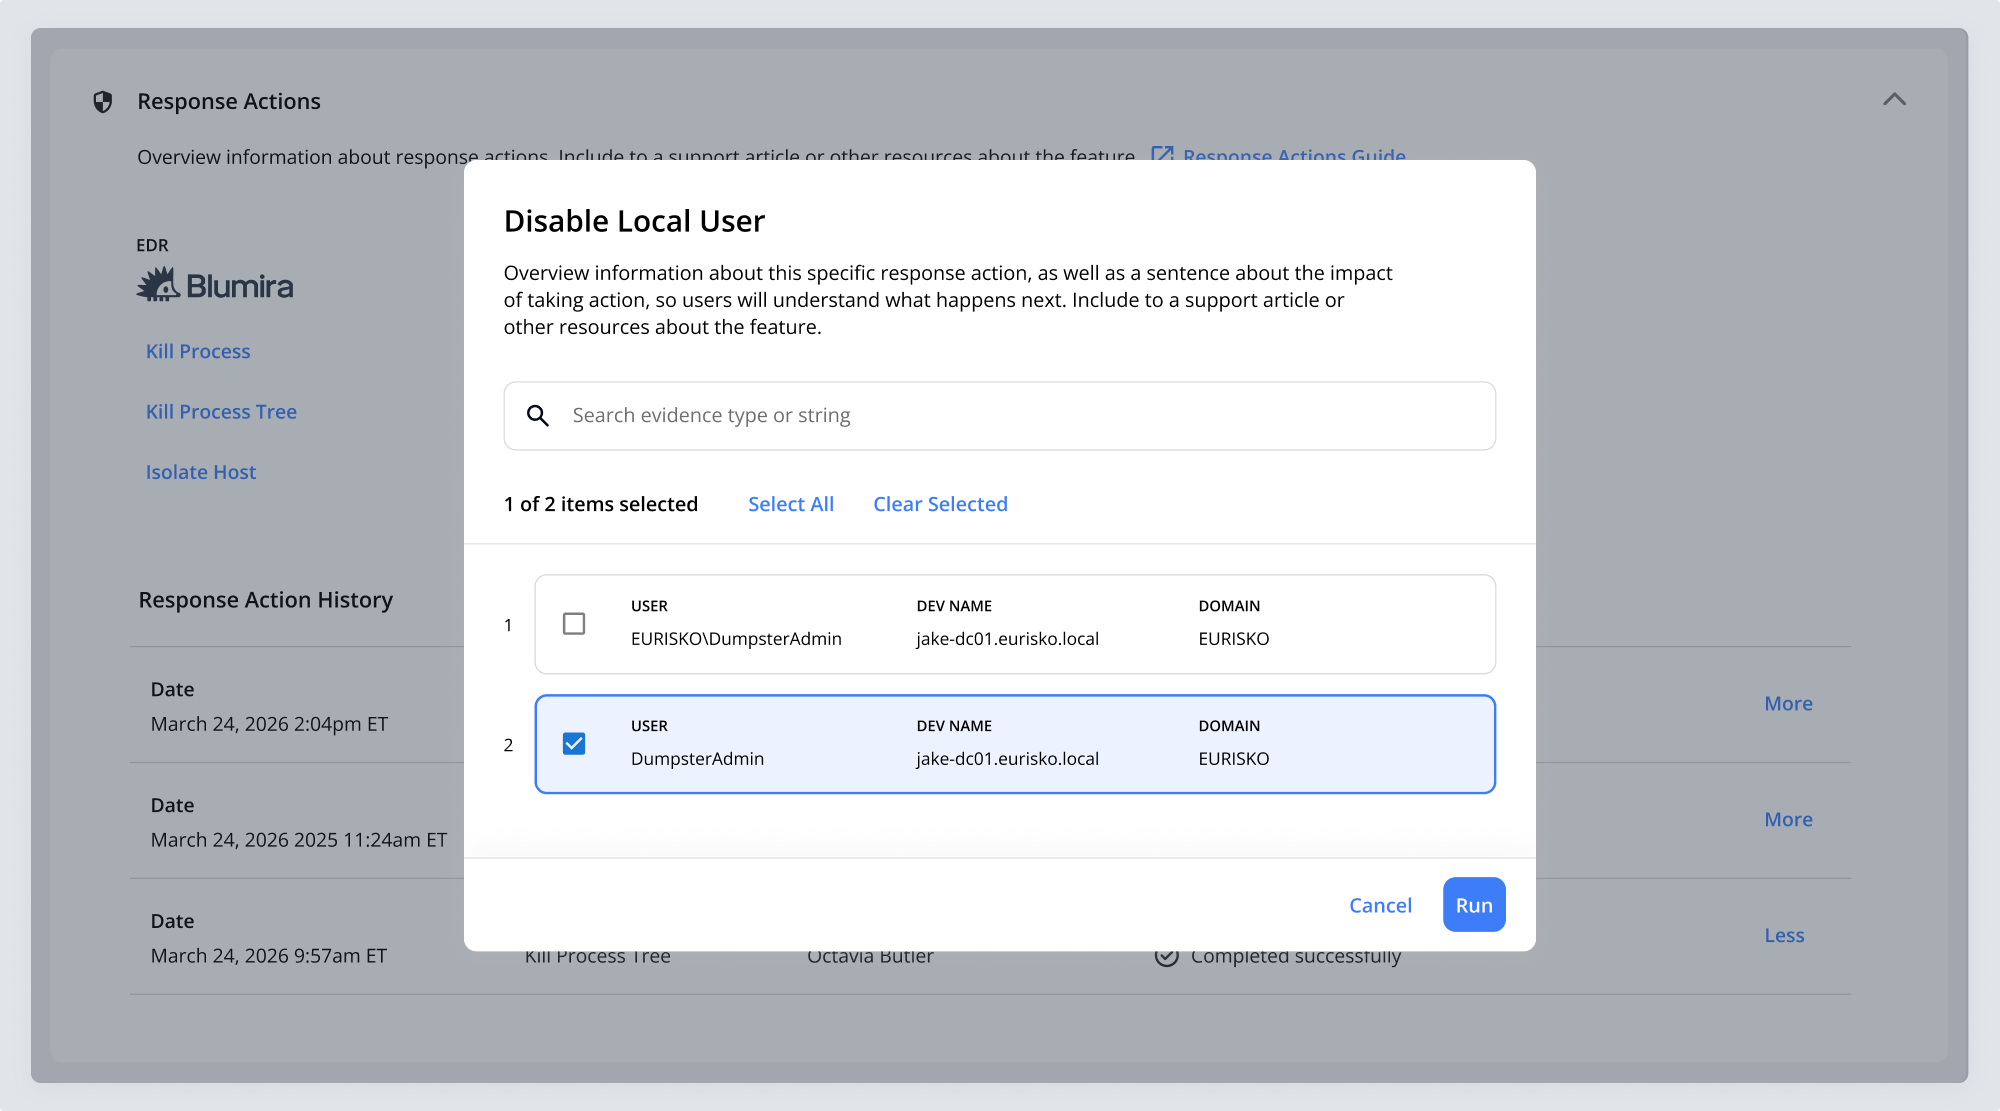The width and height of the screenshot is (2000, 1111).
Task: Click the 'Octavia Butler' text
Action: click(870, 958)
